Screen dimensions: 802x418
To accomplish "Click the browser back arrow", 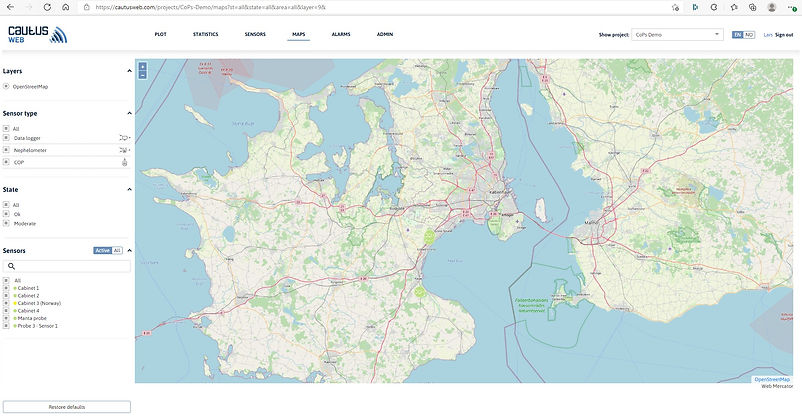I will [x=10, y=7].
